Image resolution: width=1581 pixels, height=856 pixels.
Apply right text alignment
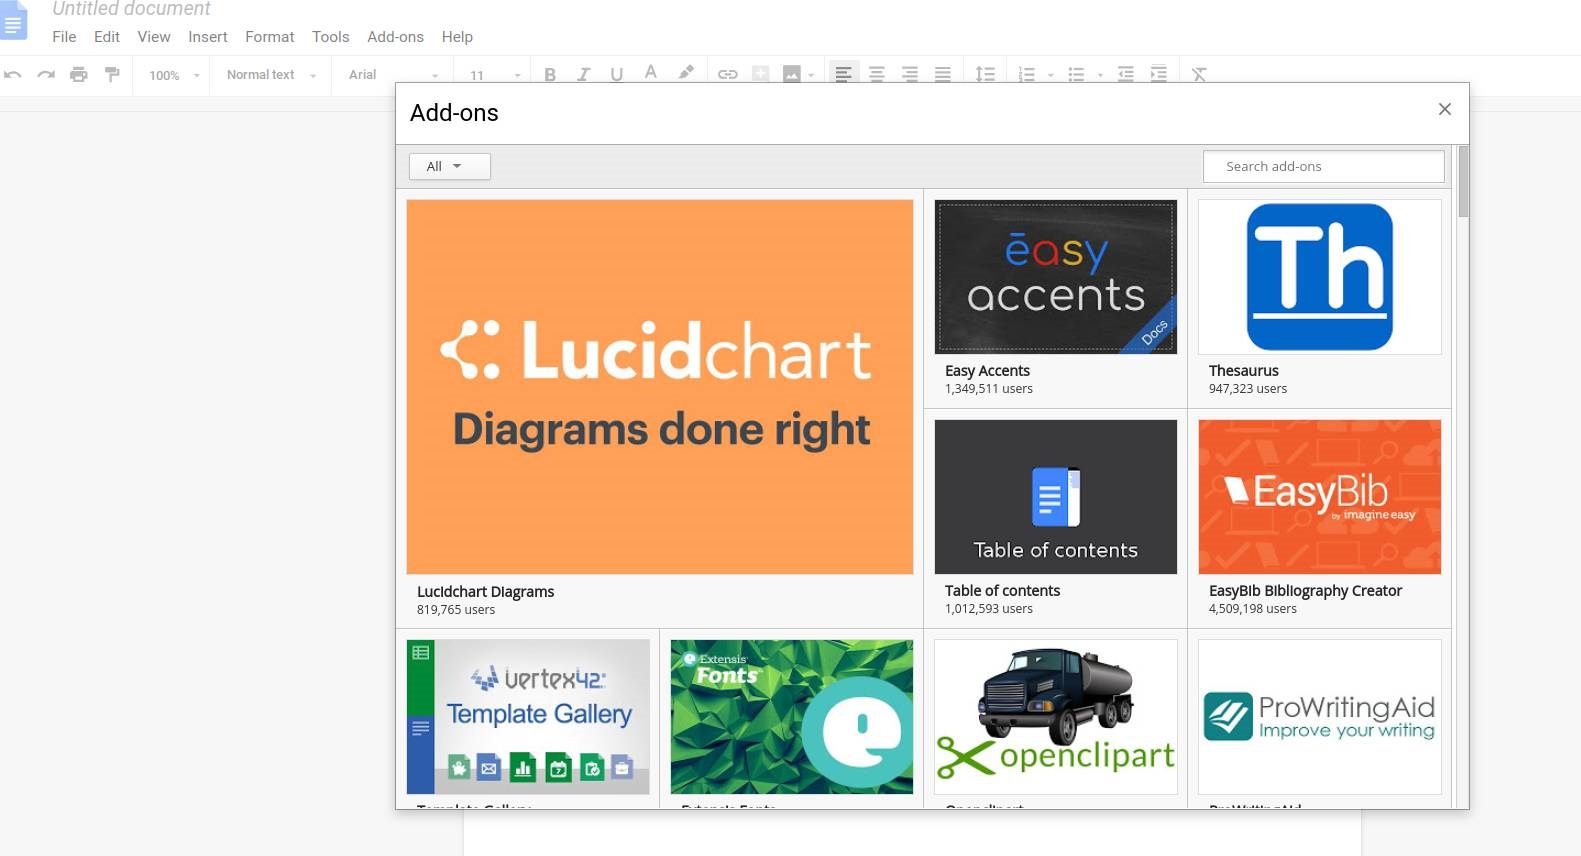910,74
